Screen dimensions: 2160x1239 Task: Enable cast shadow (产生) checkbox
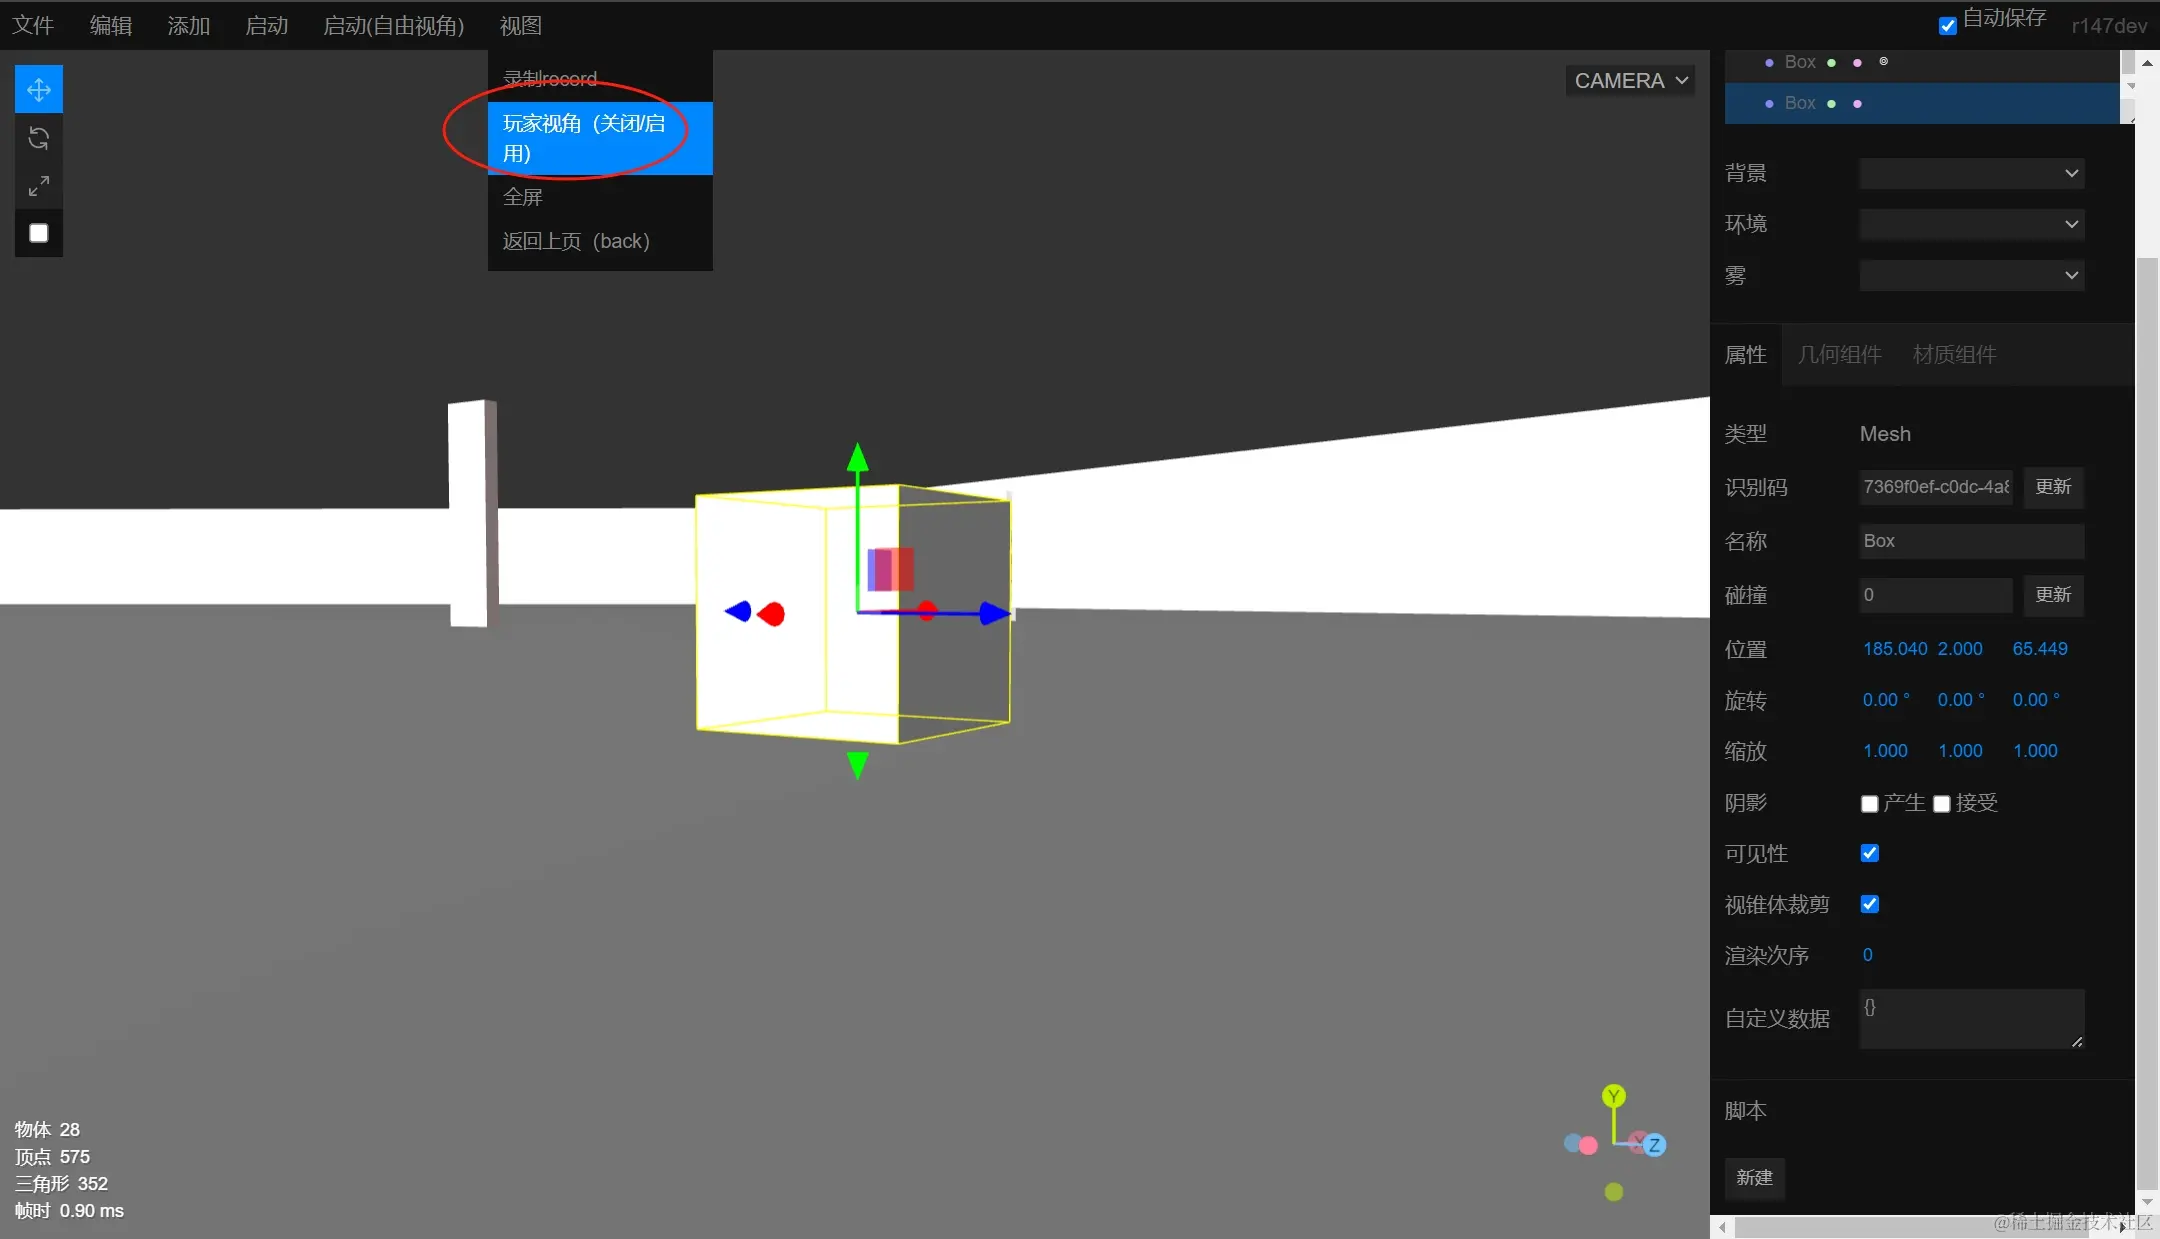1869,804
